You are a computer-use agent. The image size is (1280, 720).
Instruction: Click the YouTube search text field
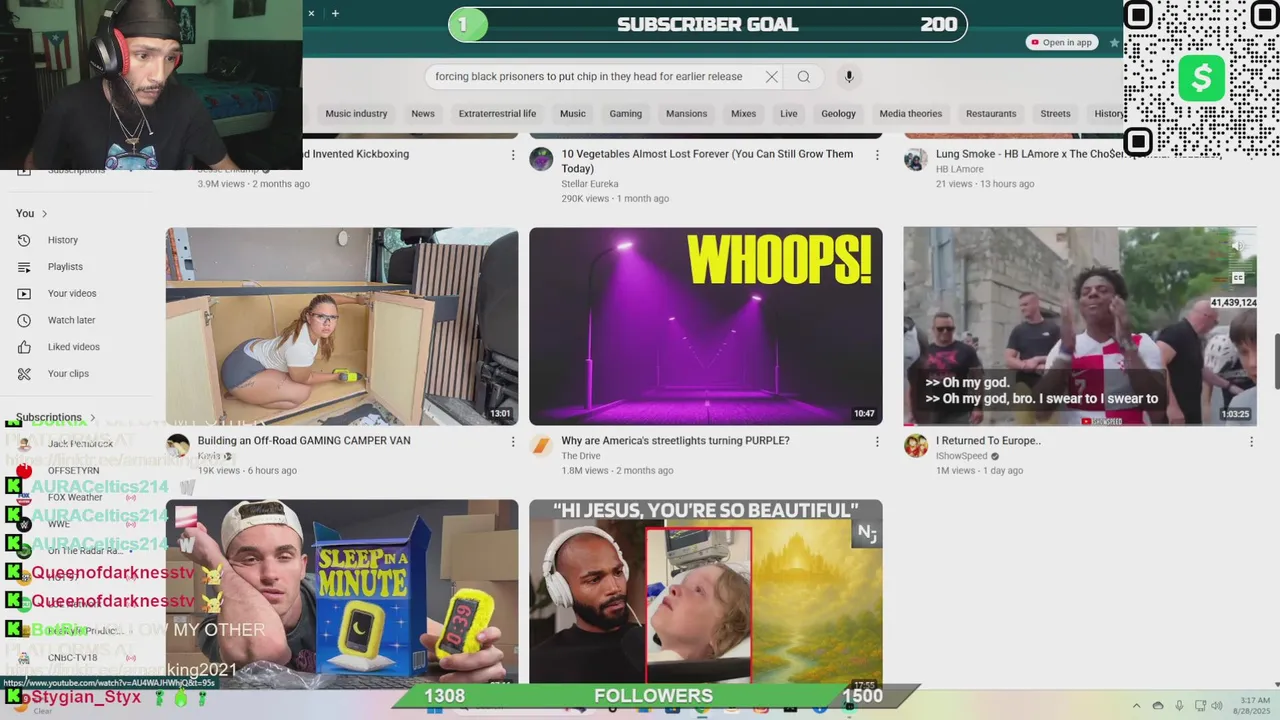click(x=595, y=77)
